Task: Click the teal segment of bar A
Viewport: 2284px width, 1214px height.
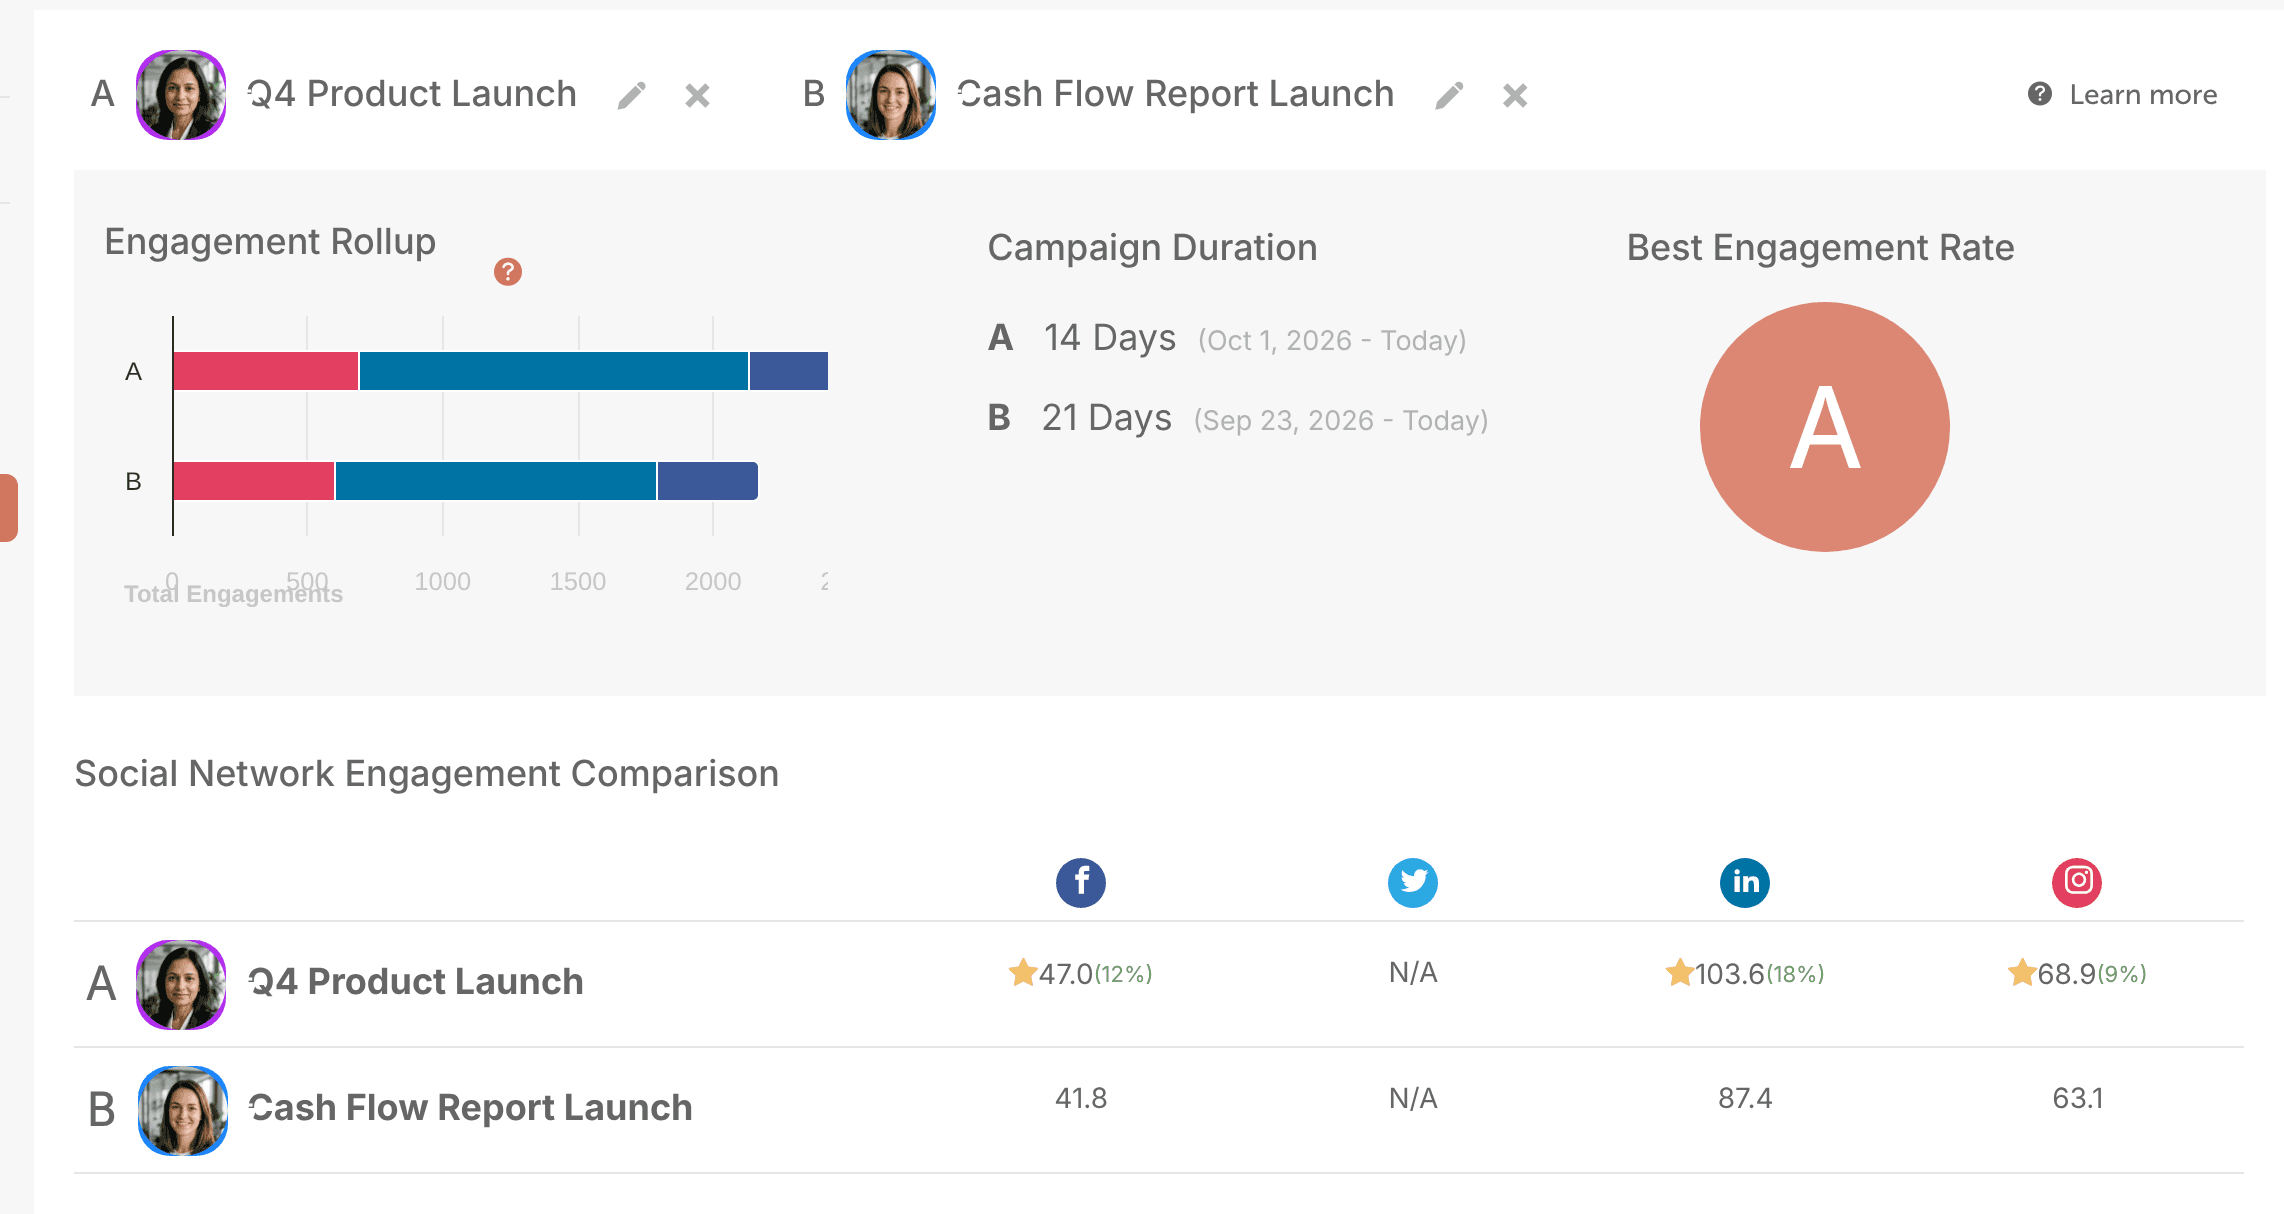Action: tap(554, 371)
